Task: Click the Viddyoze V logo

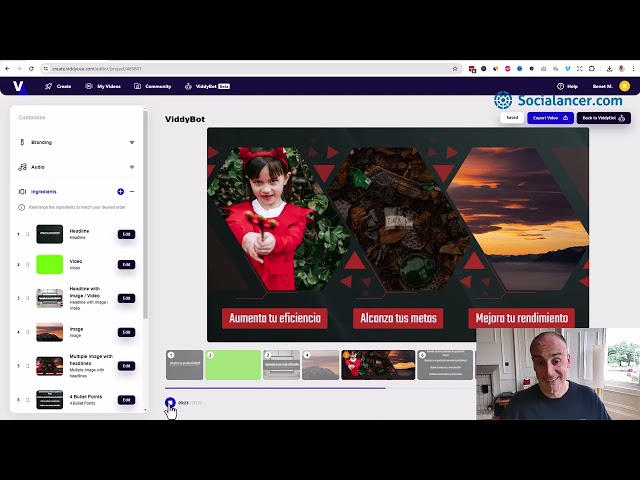Action: point(18,86)
